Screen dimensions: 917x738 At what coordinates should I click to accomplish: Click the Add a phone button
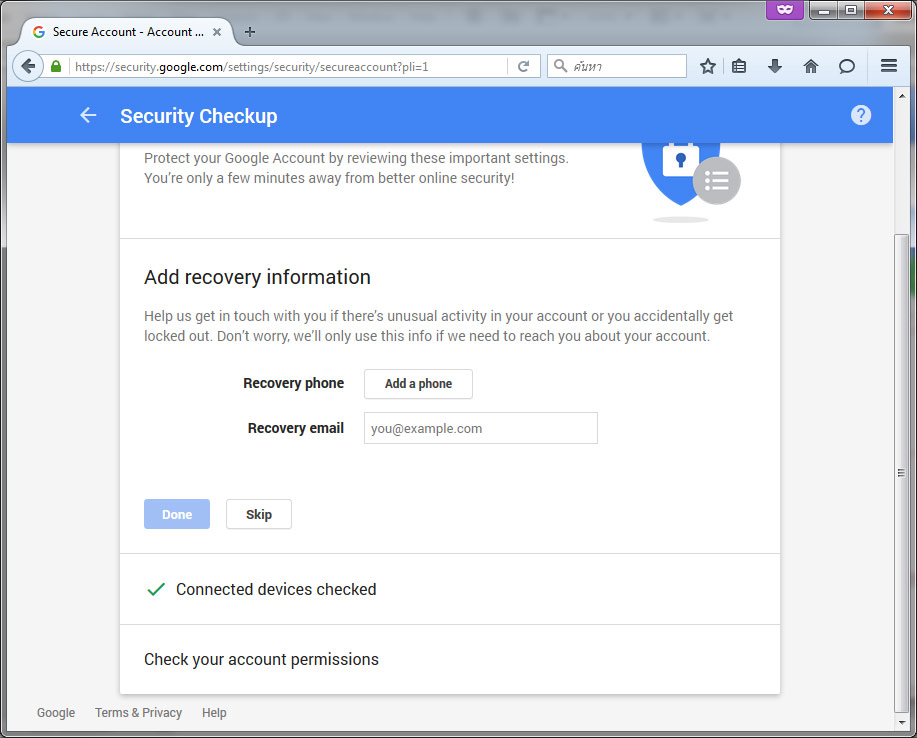point(418,384)
